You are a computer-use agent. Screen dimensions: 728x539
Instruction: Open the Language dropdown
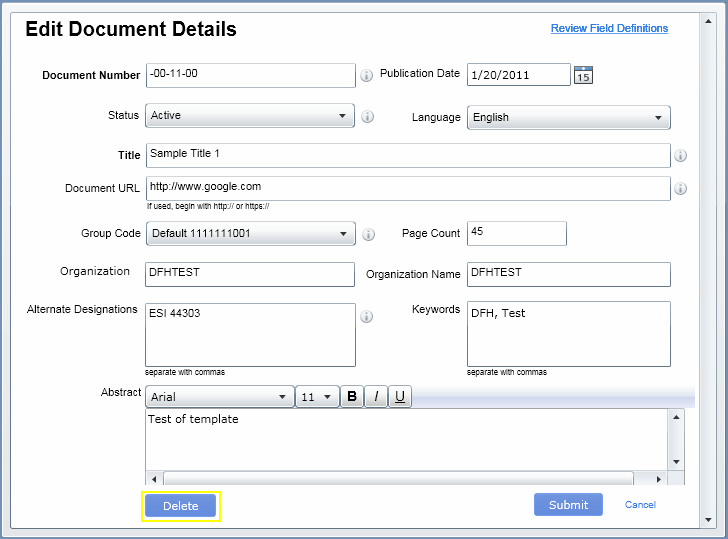[x=568, y=117]
